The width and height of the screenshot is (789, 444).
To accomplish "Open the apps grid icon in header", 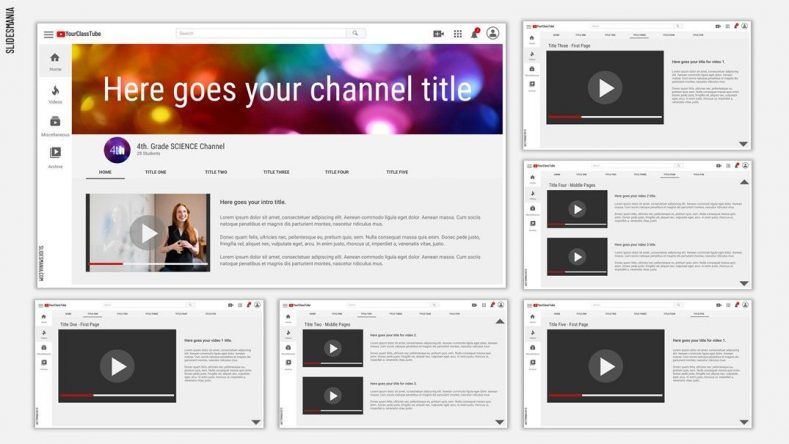I will click(458, 34).
